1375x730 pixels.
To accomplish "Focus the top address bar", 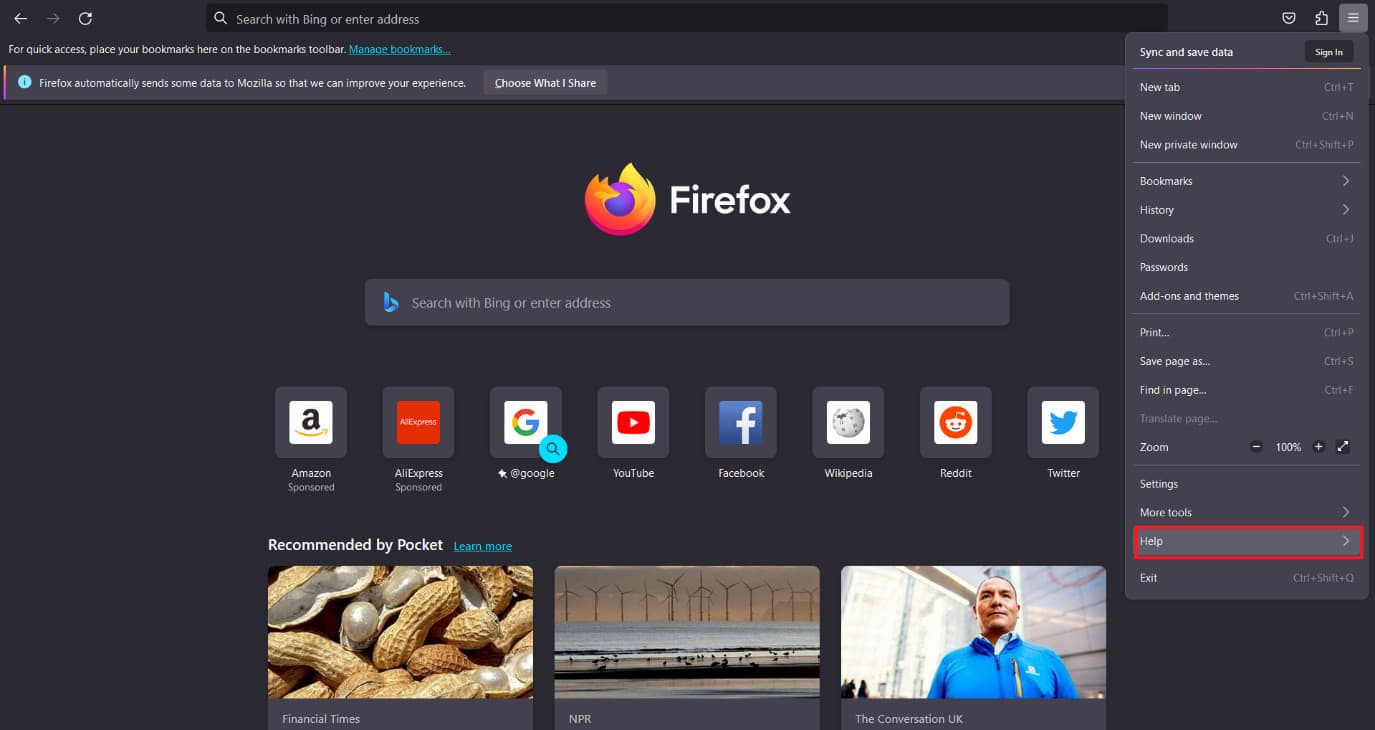I will point(687,18).
